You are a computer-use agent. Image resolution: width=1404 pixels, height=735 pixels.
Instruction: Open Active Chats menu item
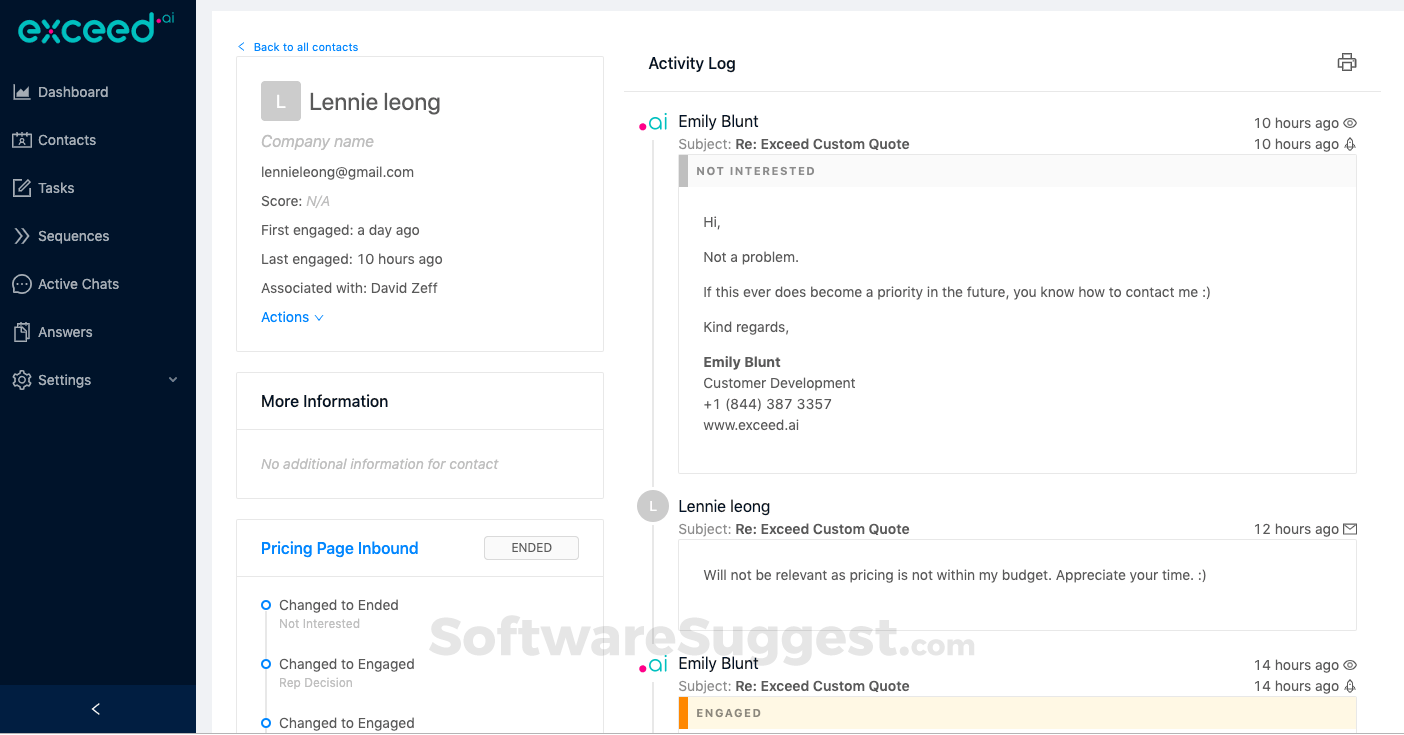(x=78, y=284)
